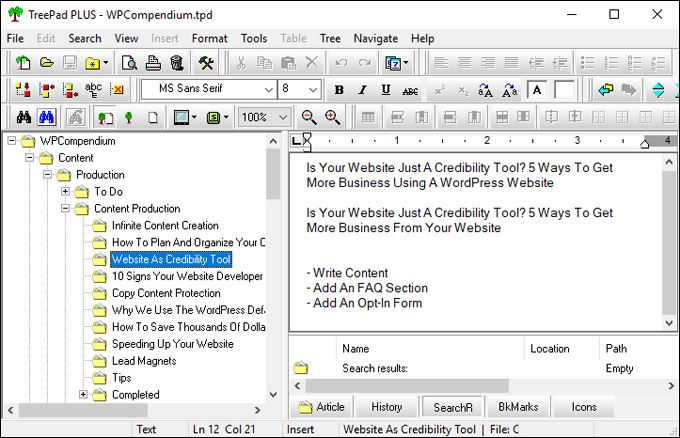
Task: Open the Navigate menu
Action: [x=376, y=39]
